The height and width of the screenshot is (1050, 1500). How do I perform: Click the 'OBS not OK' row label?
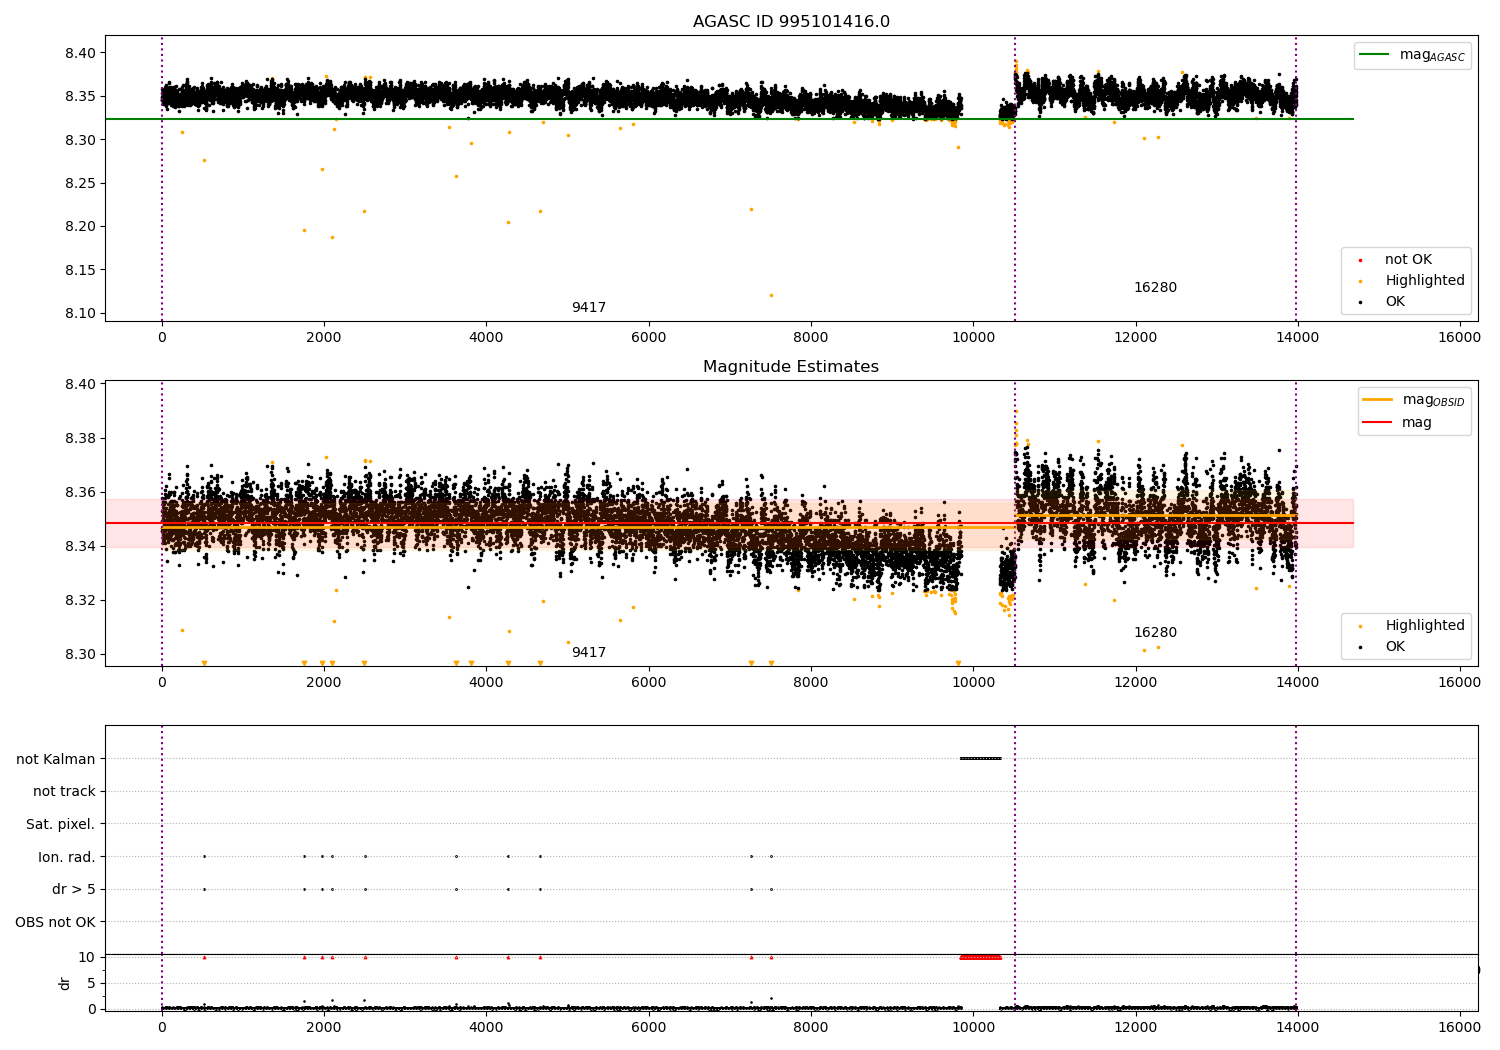pyautogui.click(x=55, y=922)
